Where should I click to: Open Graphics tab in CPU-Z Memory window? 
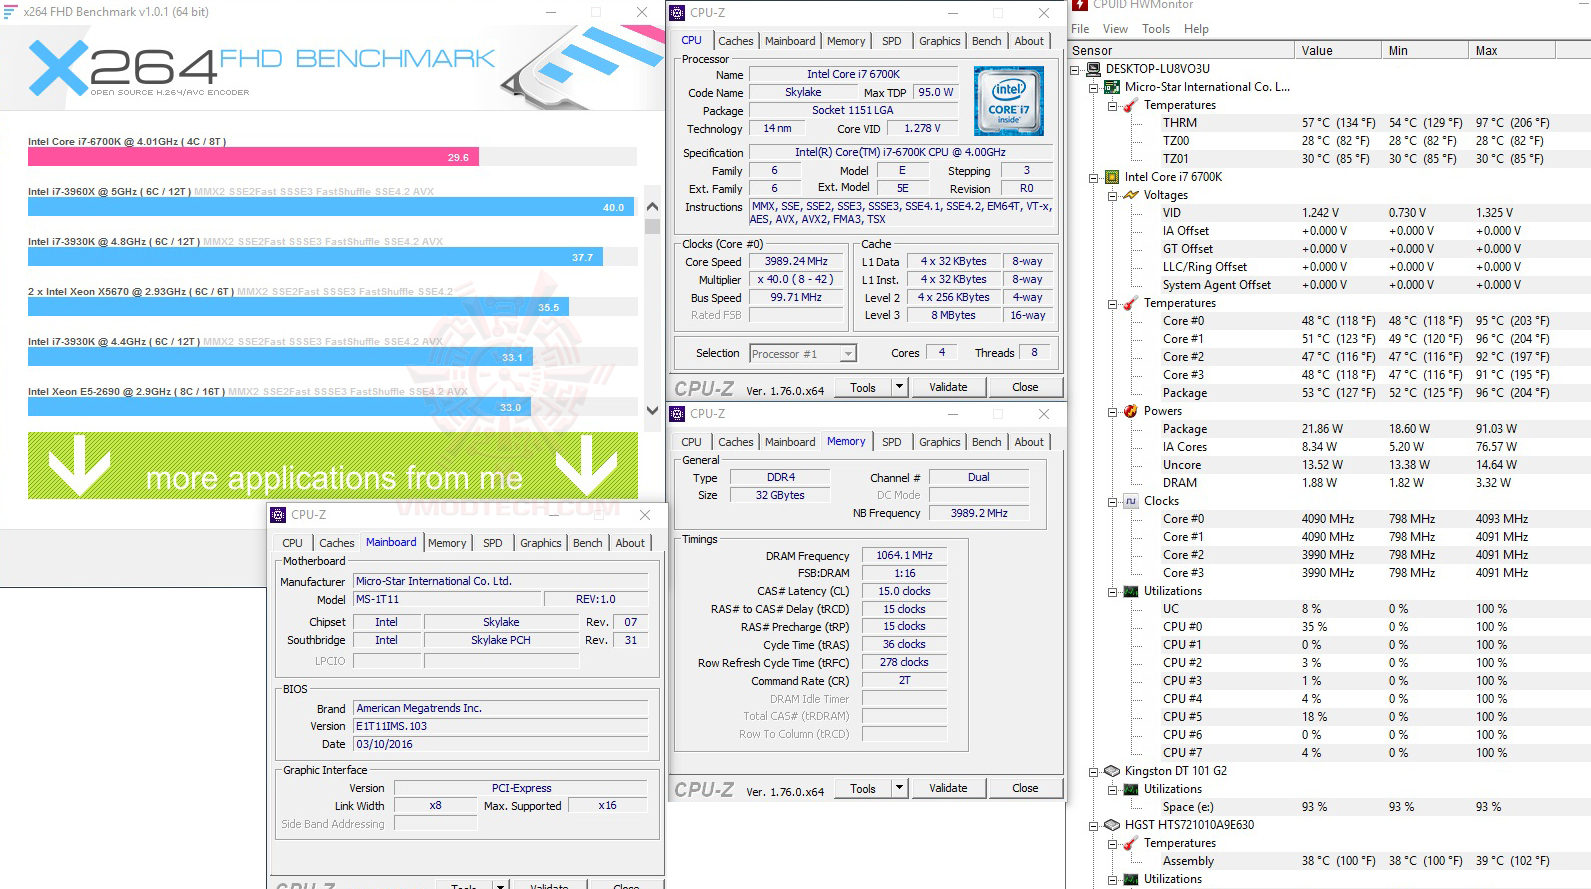pyautogui.click(x=939, y=442)
